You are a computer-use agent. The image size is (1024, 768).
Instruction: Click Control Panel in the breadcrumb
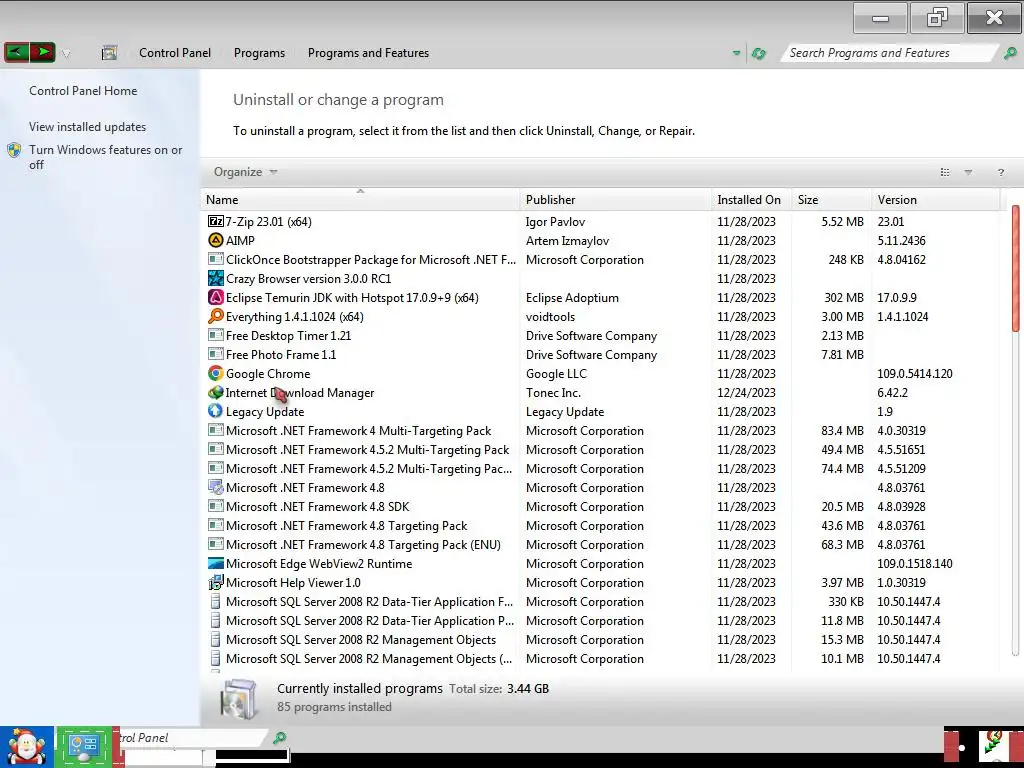coord(175,53)
